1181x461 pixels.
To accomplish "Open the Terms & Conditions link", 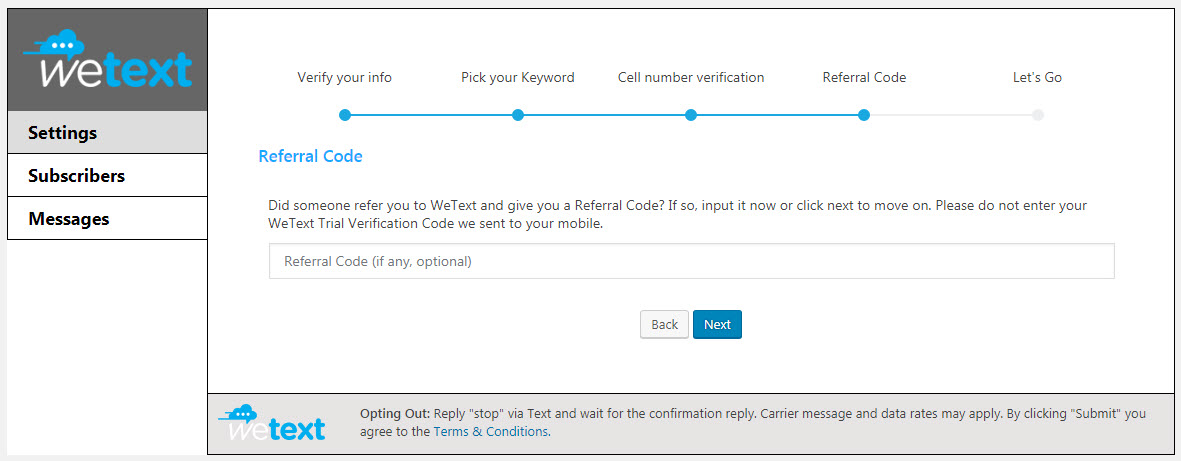I will pos(491,432).
